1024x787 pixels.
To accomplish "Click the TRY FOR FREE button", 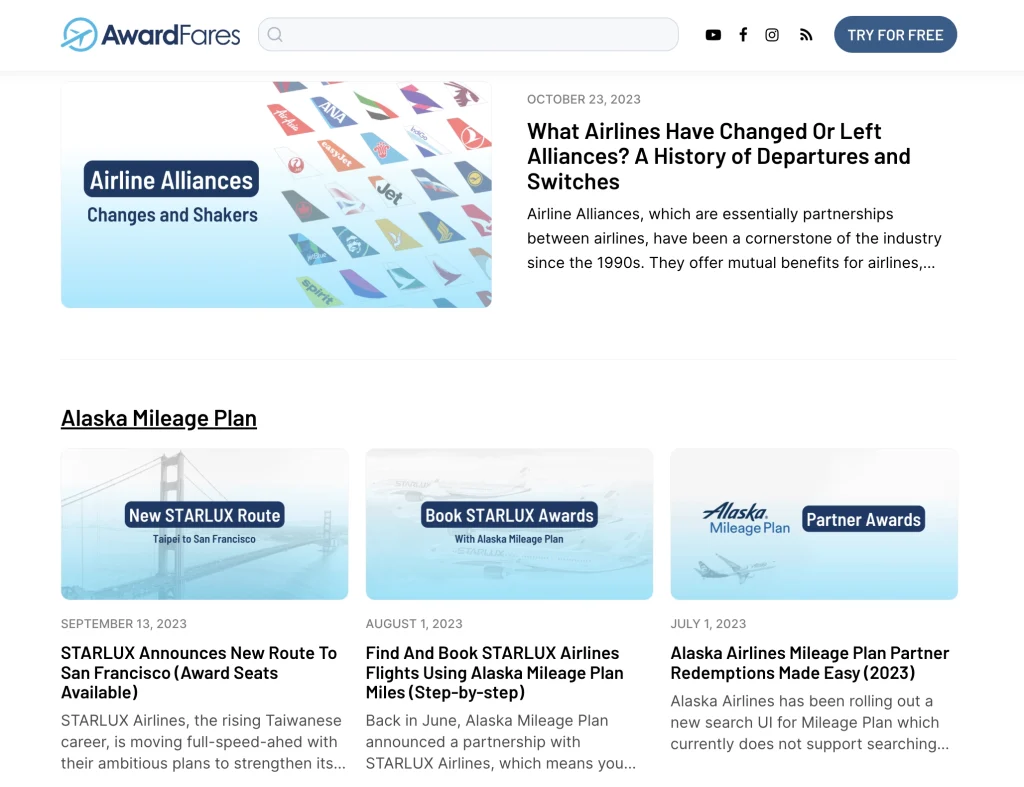I will click(x=895, y=35).
